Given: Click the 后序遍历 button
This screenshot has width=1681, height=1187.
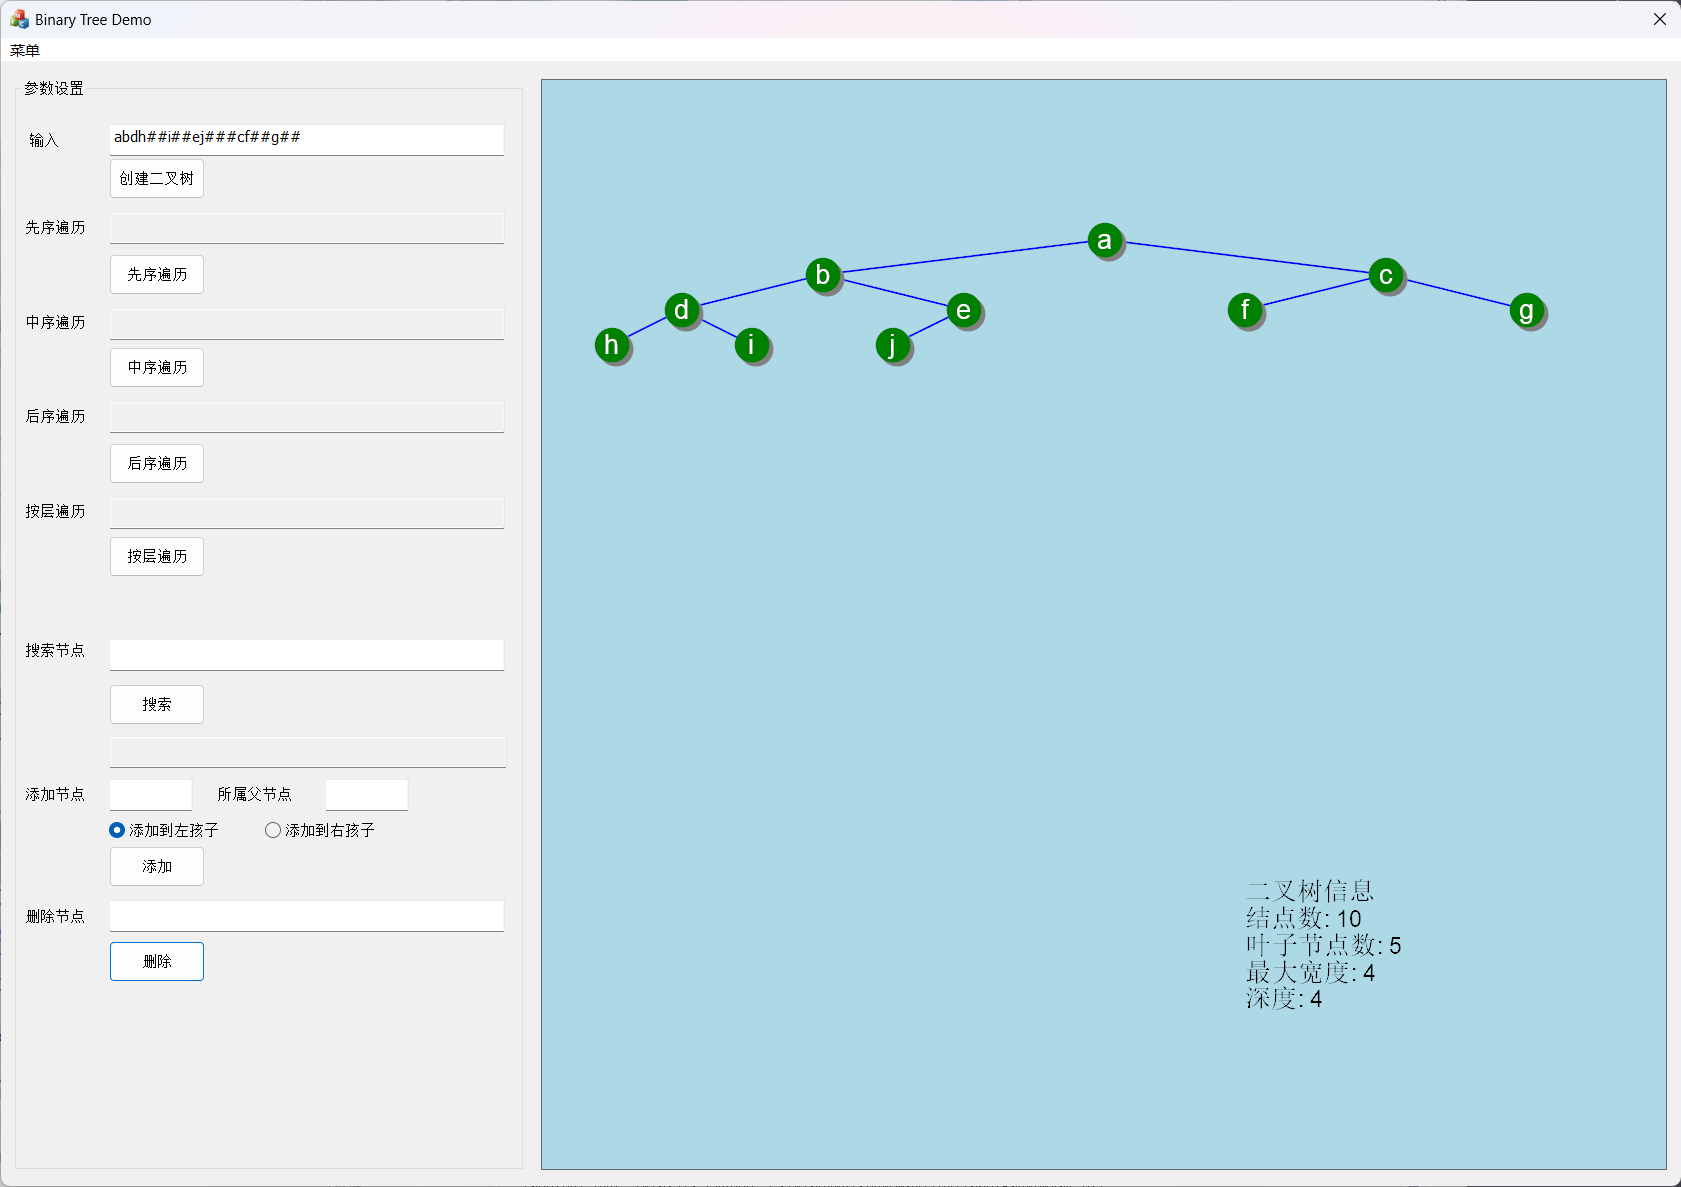Looking at the screenshot, I should point(157,463).
